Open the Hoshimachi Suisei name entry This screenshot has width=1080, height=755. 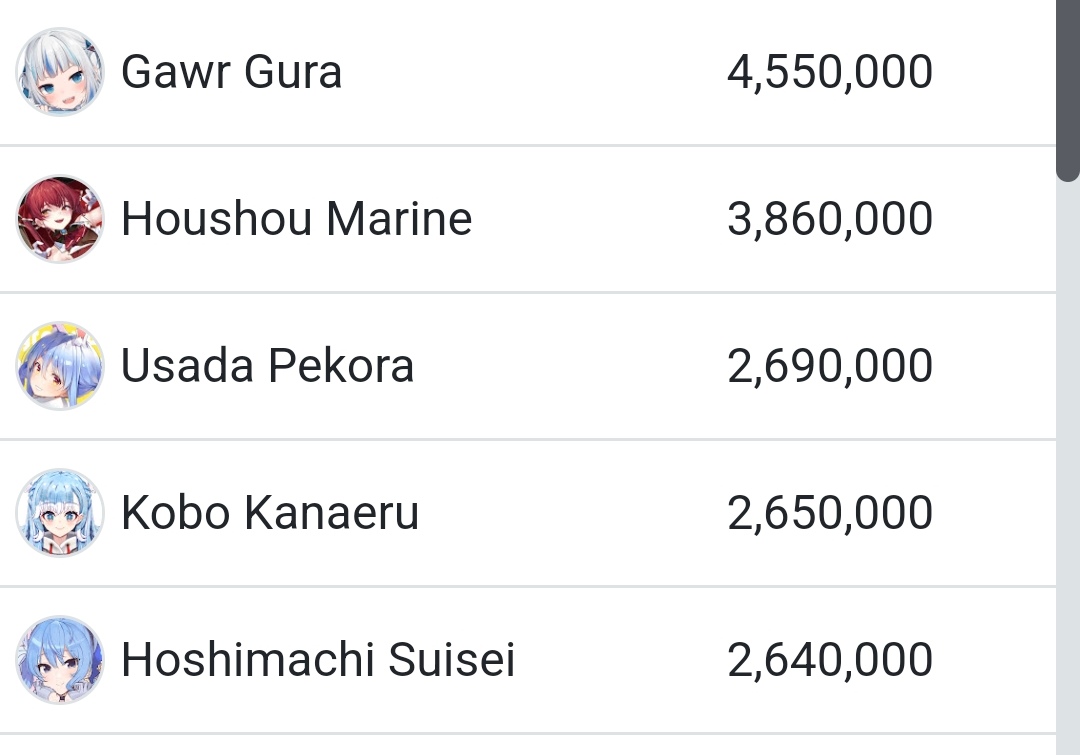[318, 660]
